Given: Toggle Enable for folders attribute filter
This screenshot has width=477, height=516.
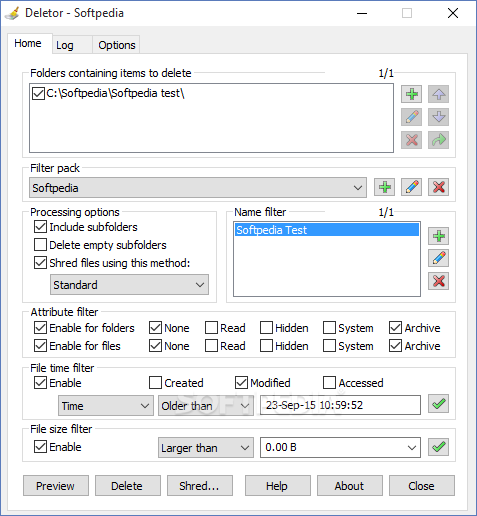Looking at the screenshot, I should point(40,328).
